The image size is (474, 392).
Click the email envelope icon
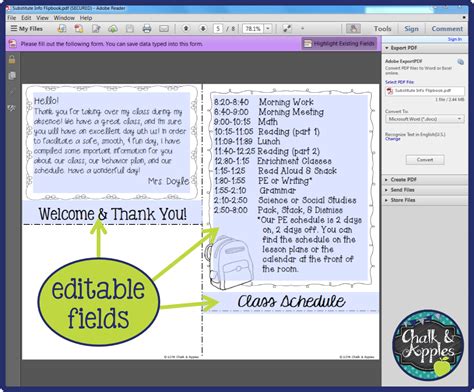tap(164, 29)
